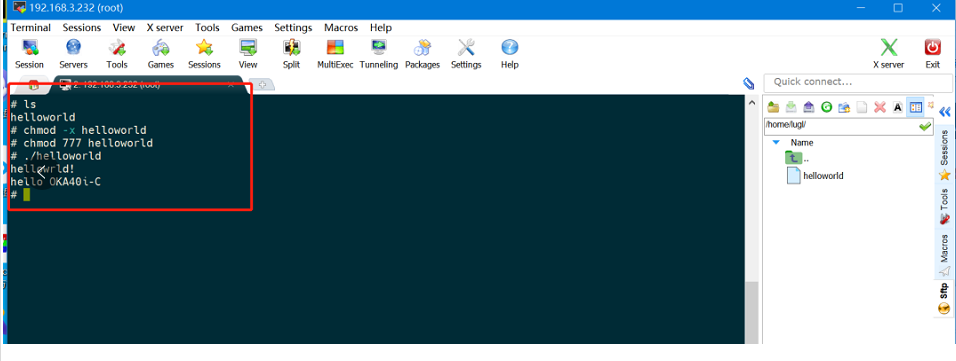
Task: Confirm the SFTP path with green check
Action: click(x=925, y=126)
